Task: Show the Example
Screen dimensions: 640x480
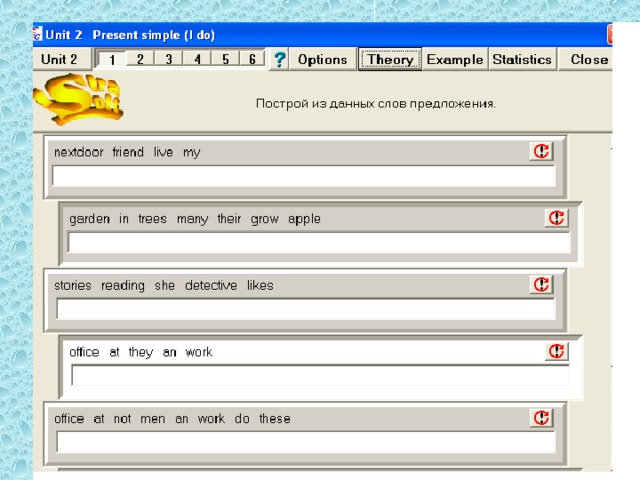Action: click(455, 60)
